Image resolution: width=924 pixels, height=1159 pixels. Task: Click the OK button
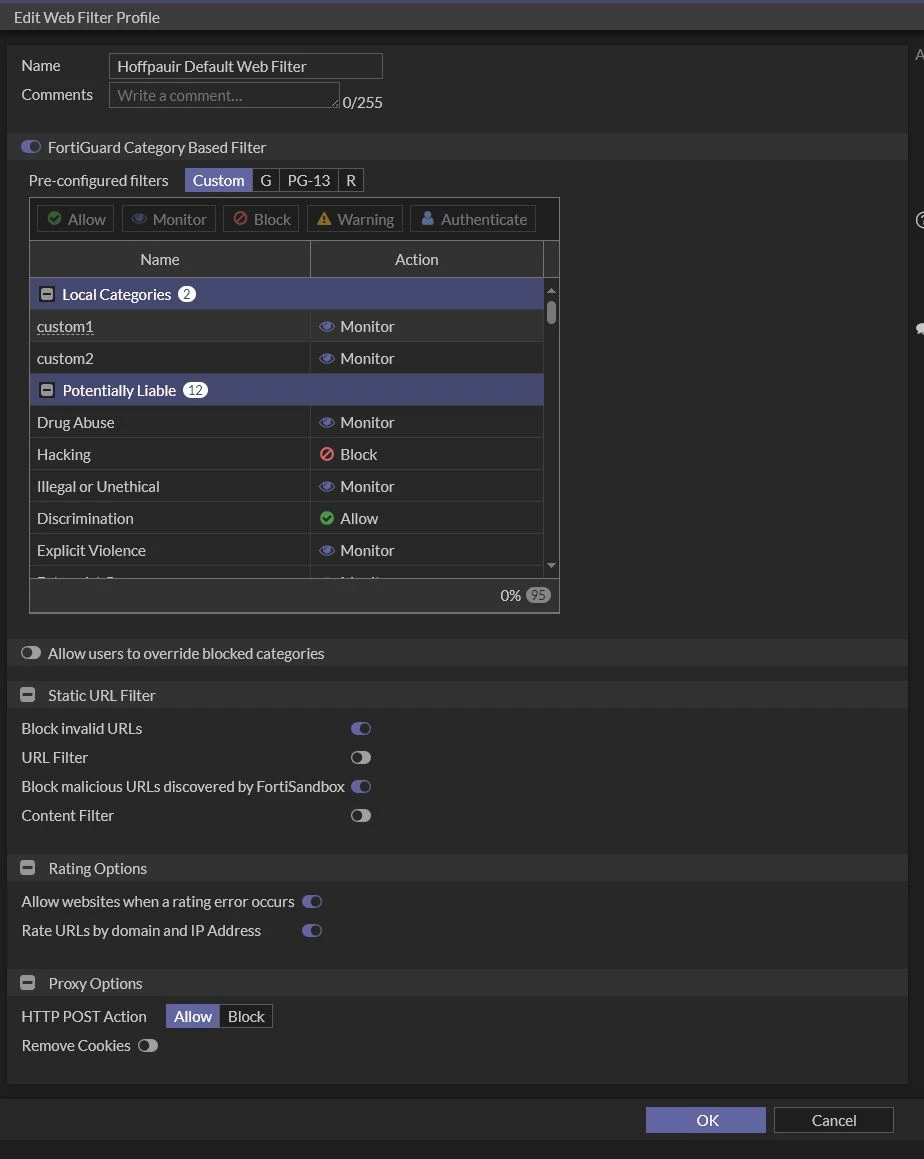[706, 1120]
